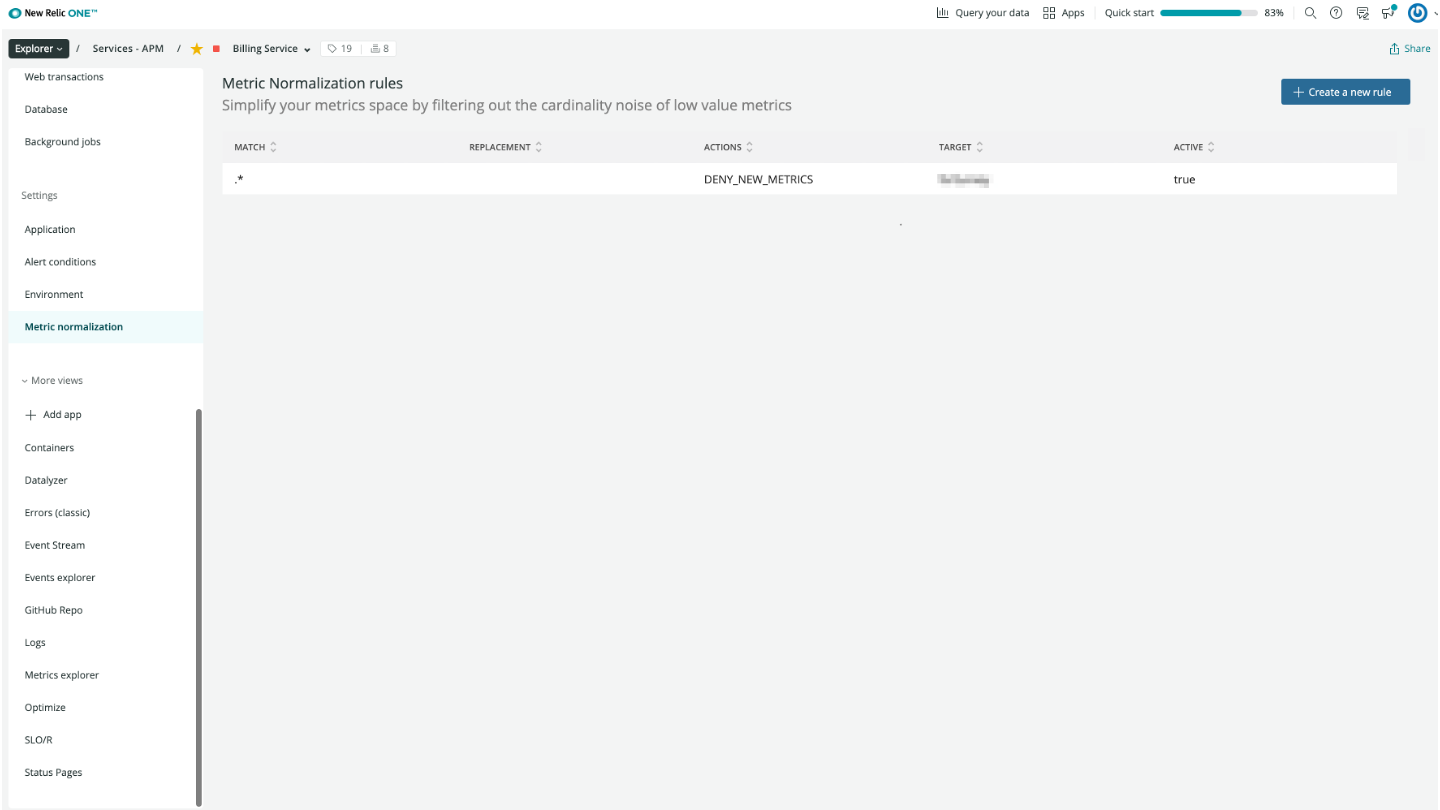This screenshot has width=1440, height=810.
Task: Open the Explorer dropdown
Action: coord(39,49)
